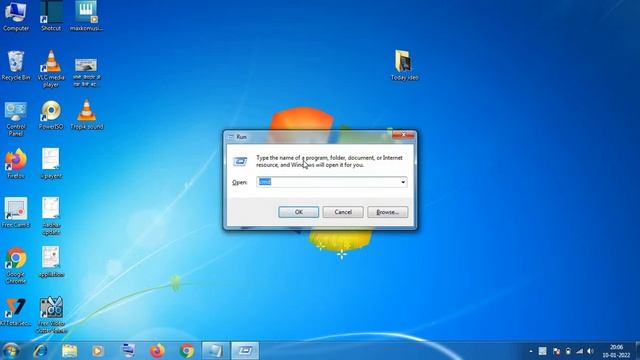Open the Recycle Bin icon
This screenshot has height=360, width=640.
(16, 65)
